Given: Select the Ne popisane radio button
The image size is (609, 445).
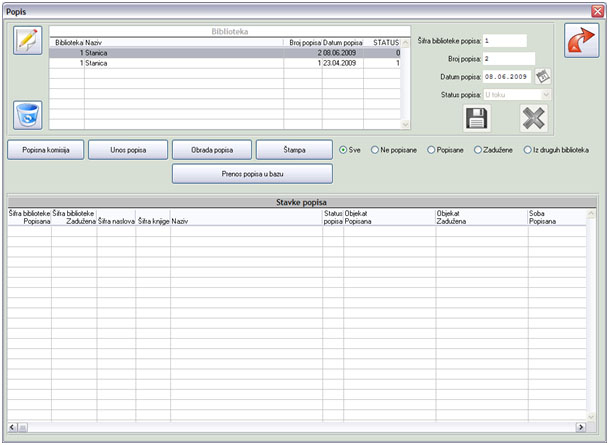Looking at the screenshot, I should [x=375, y=150].
